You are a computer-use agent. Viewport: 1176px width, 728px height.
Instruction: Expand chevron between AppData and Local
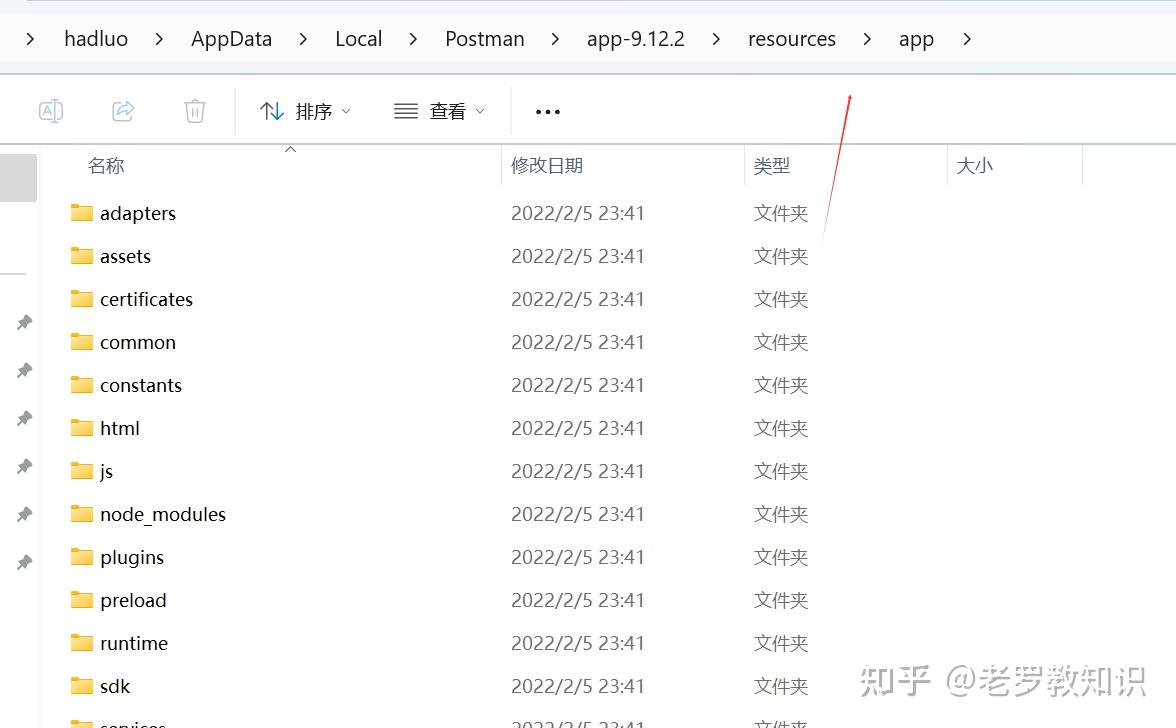303,39
